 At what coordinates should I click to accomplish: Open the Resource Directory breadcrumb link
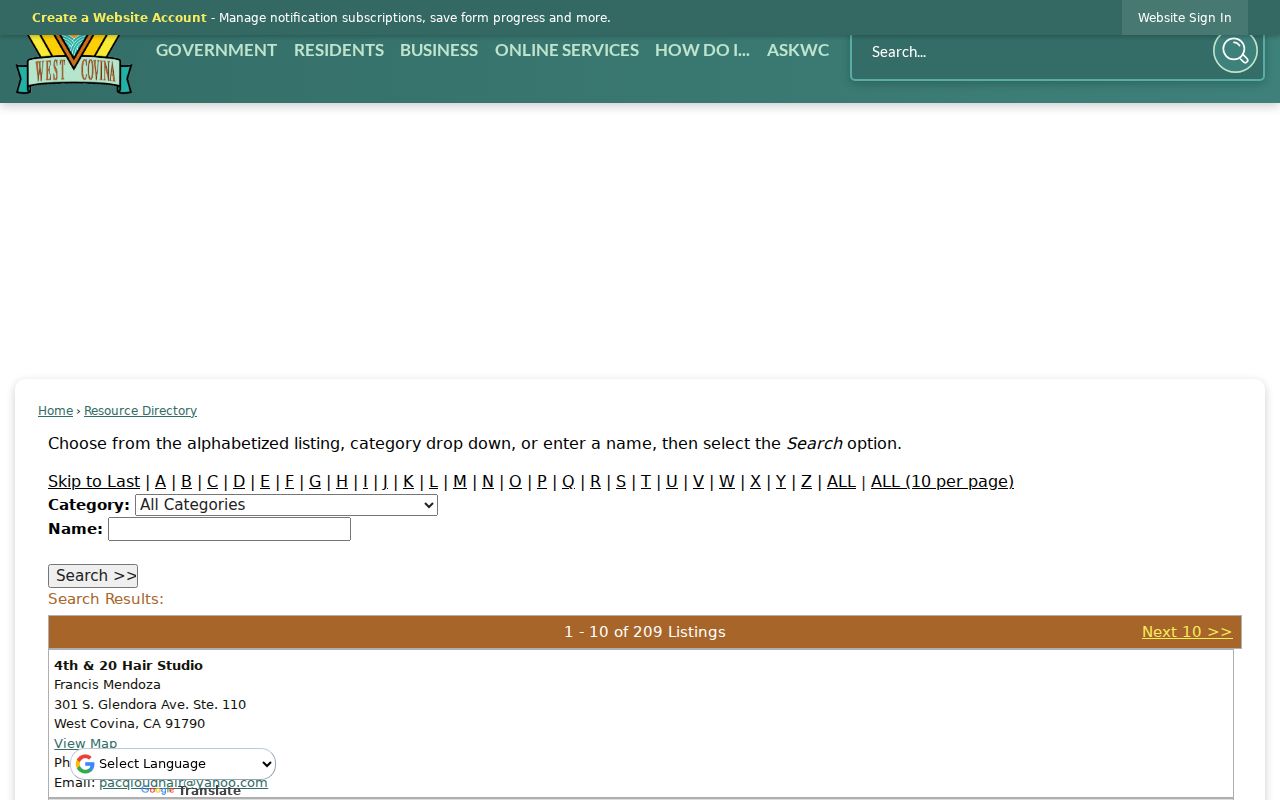pyautogui.click(x=140, y=411)
